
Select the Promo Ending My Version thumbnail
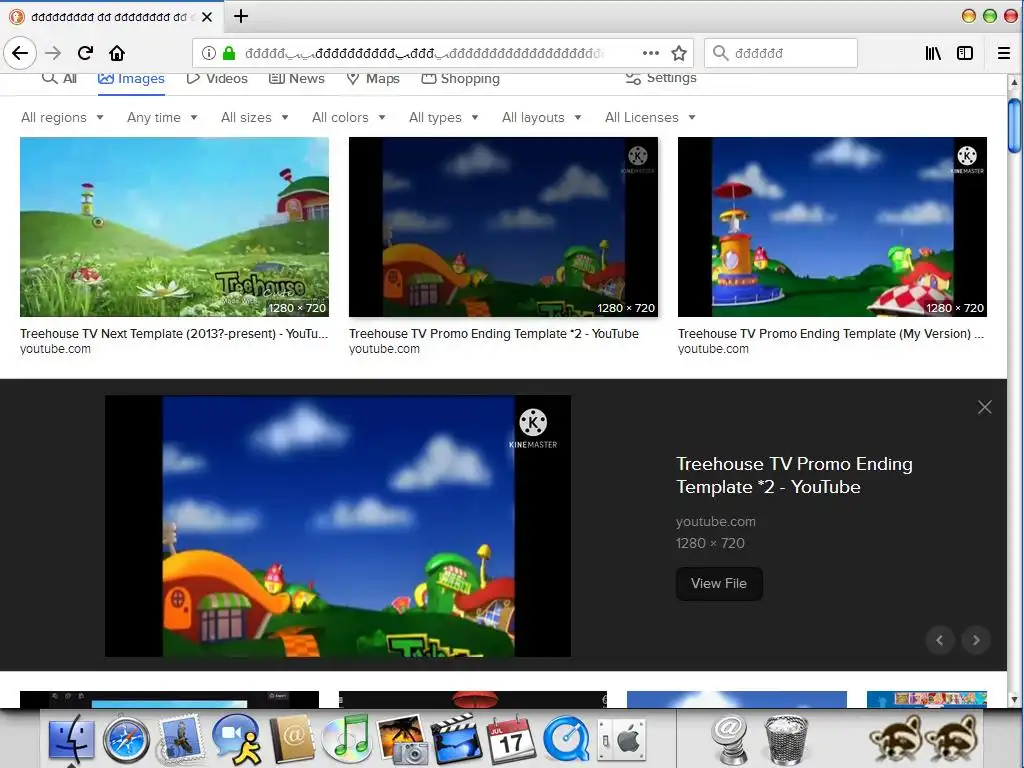(x=832, y=227)
